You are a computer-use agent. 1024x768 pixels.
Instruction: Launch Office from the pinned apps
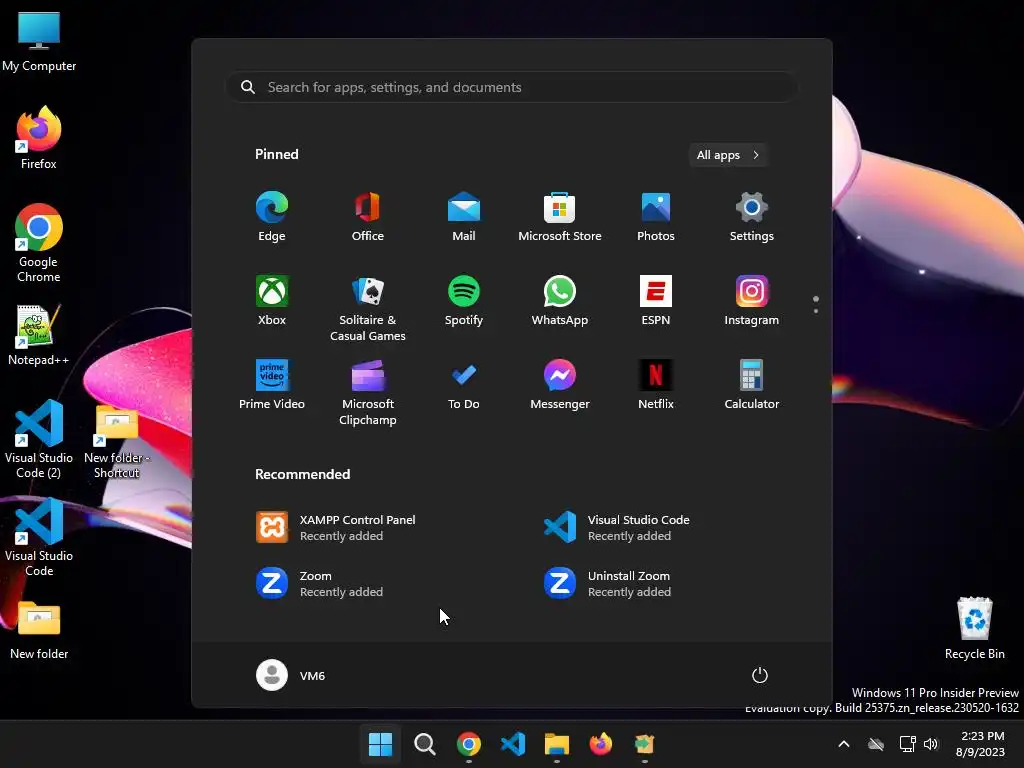tap(368, 217)
